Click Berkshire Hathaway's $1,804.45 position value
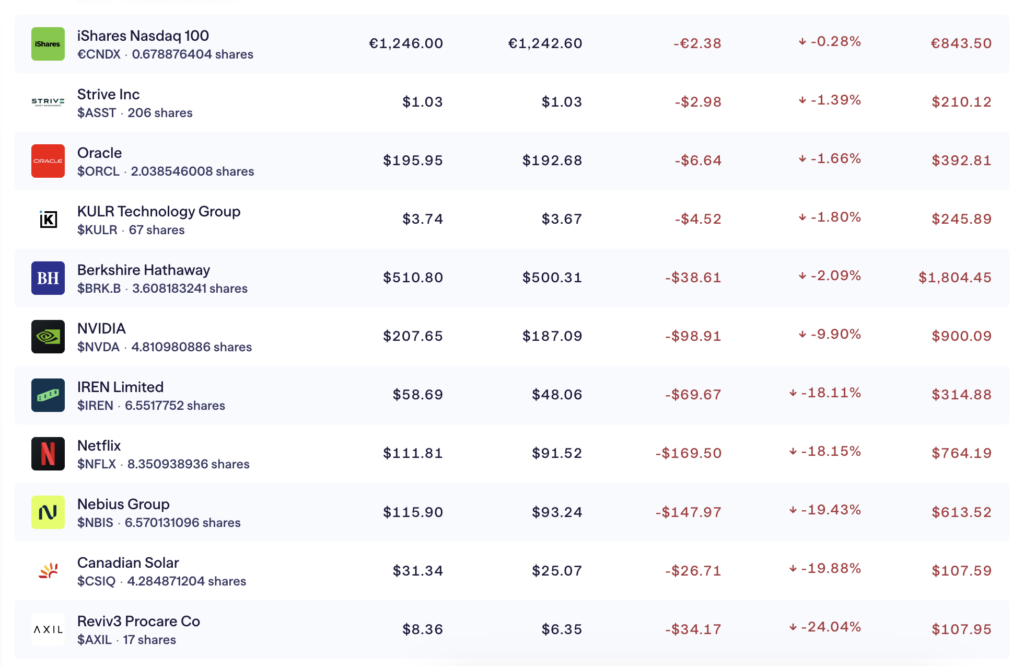This screenshot has height=666, width=1024. [x=955, y=278]
